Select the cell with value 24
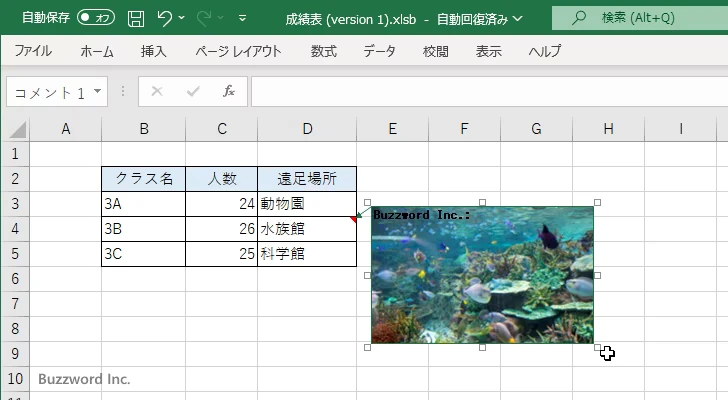This screenshot has height=400, width=728. [221, 204]
